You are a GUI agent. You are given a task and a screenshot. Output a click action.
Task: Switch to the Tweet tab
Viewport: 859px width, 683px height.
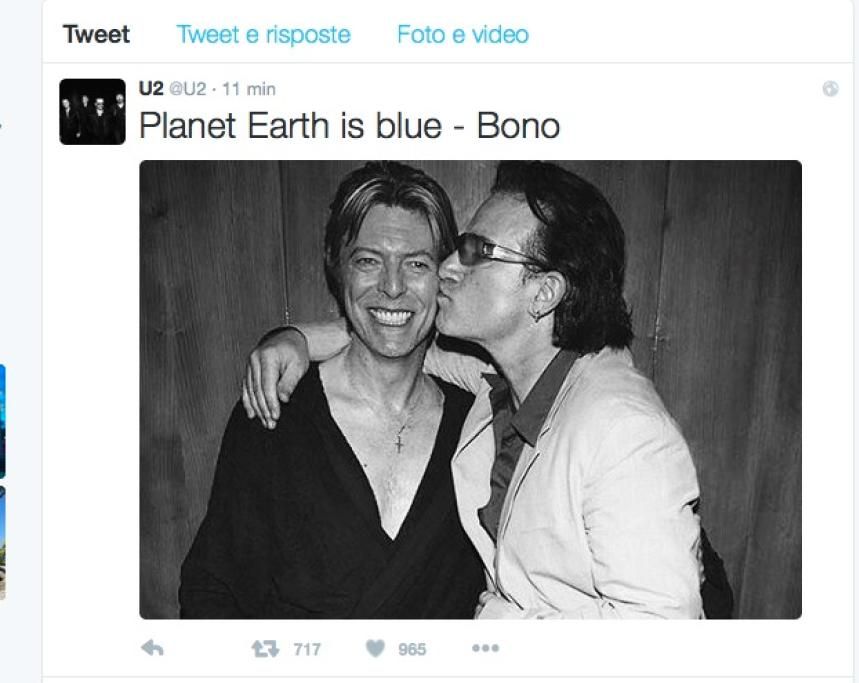(96, 35)
